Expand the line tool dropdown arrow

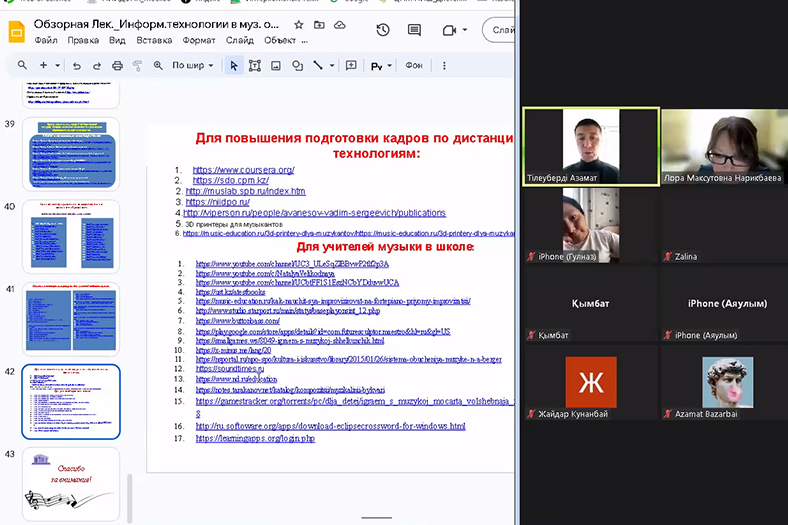(x=333, y=65)
